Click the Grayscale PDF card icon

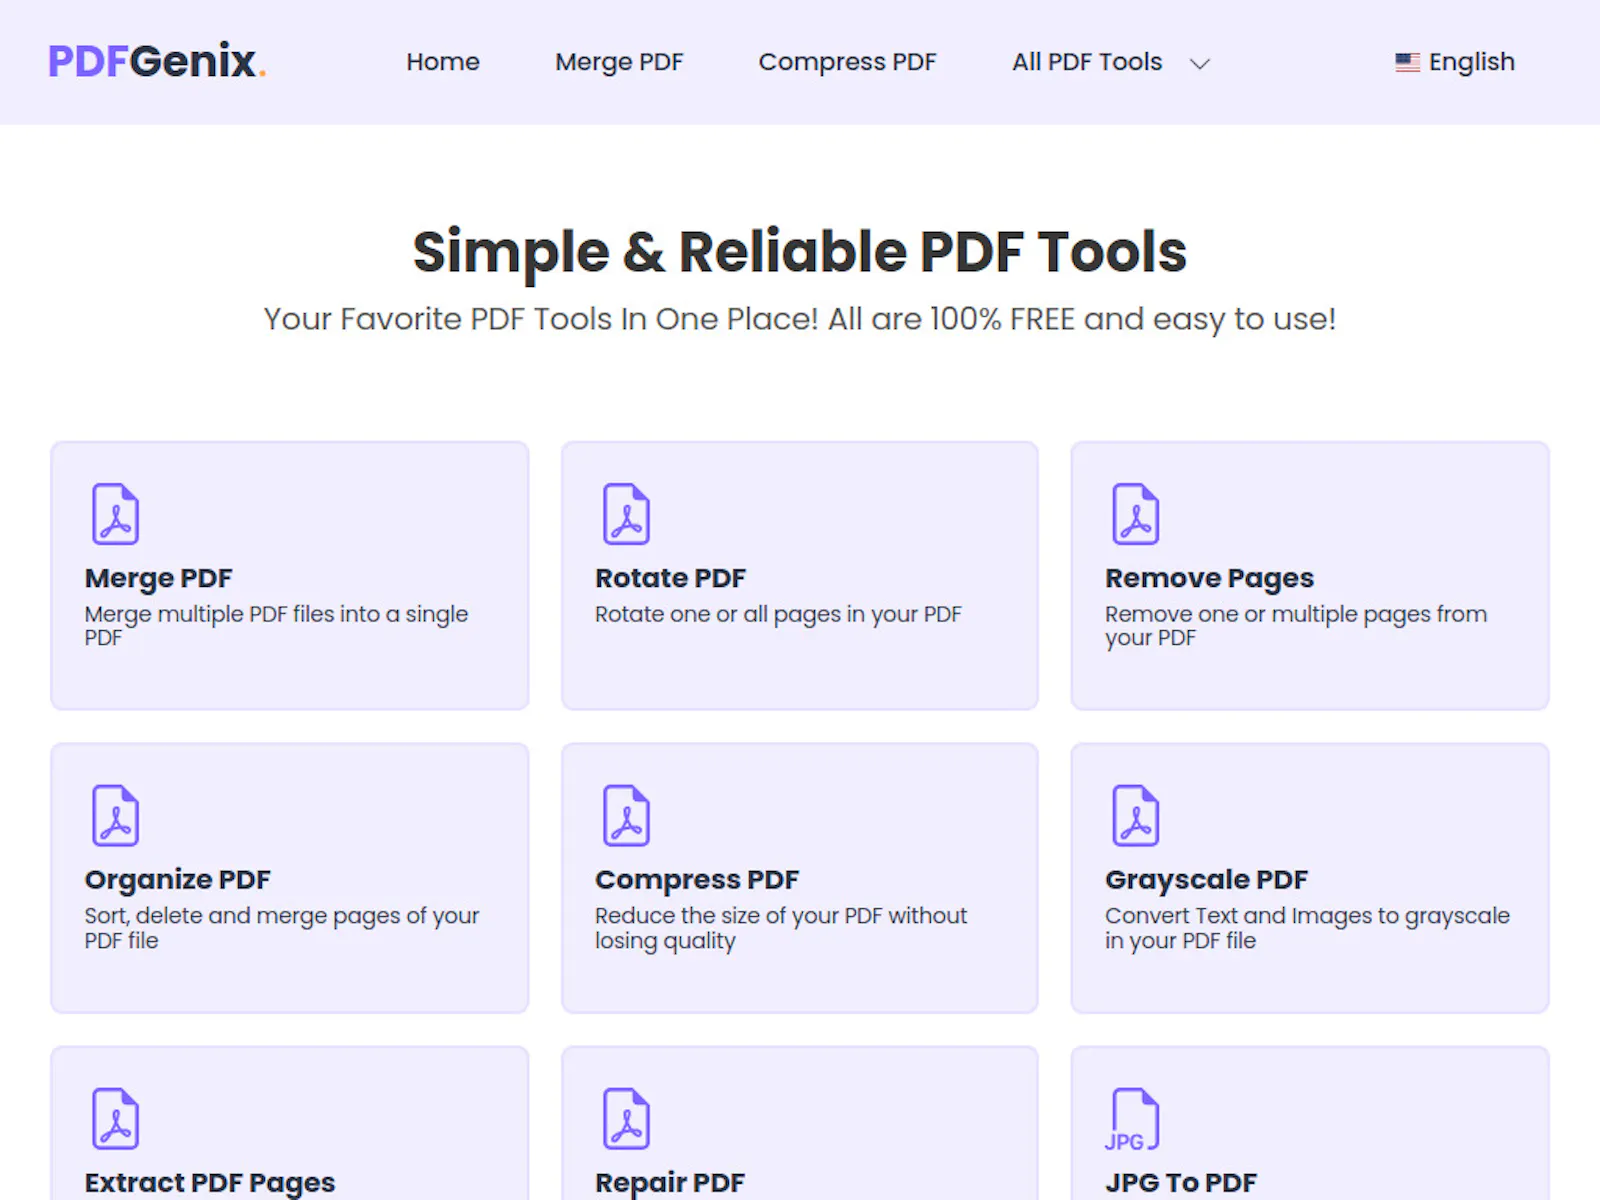click(1136, 816)
